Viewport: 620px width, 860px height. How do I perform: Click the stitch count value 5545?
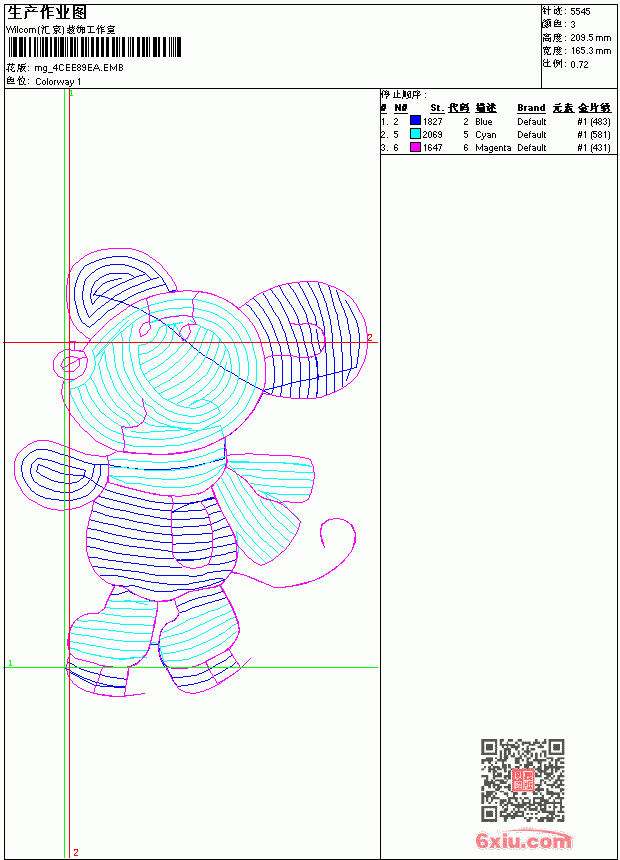point(580,12)
